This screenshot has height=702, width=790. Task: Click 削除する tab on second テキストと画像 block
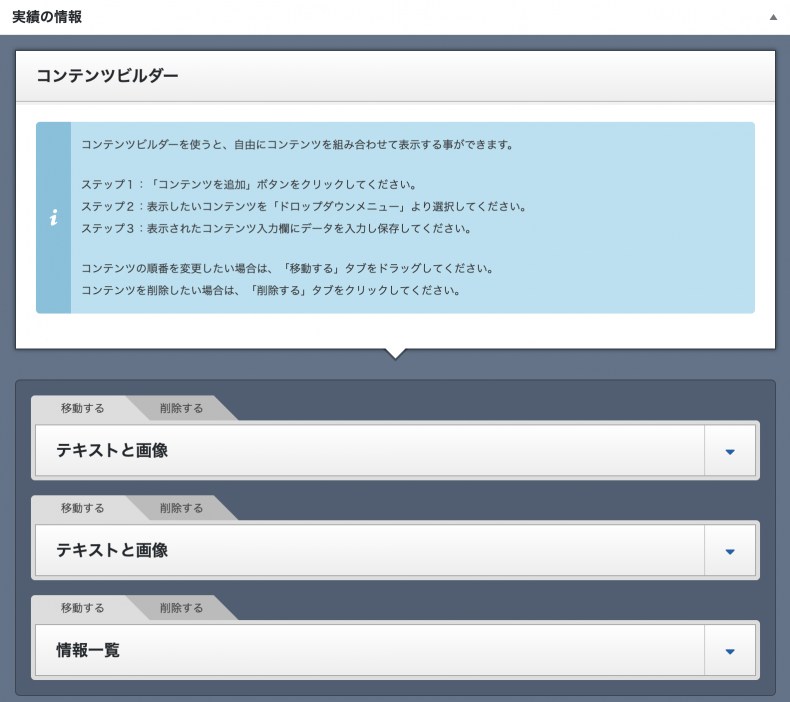click(181, 508)
